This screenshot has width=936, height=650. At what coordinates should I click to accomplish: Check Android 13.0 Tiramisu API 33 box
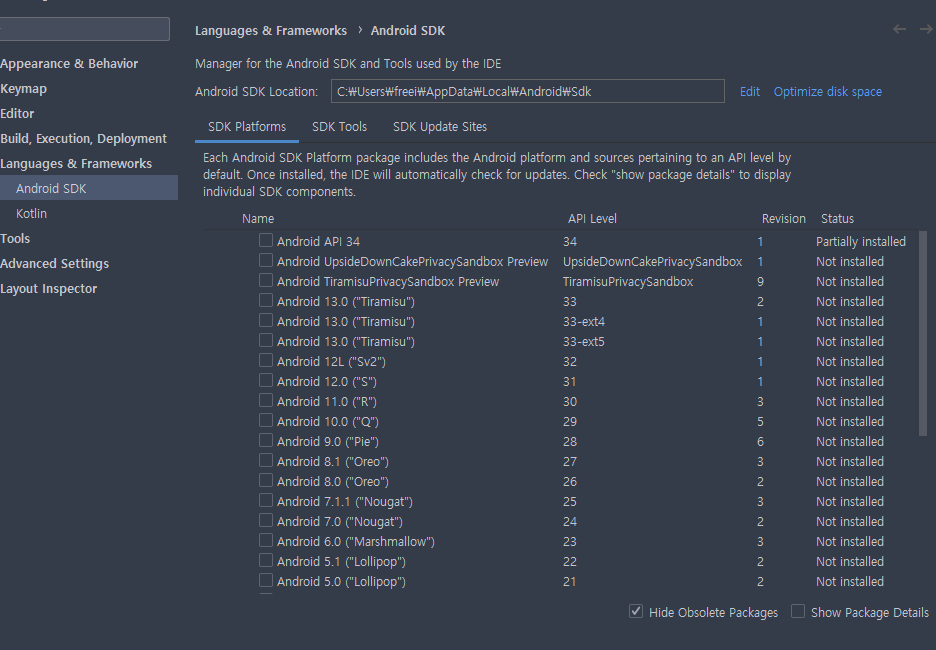(266, 300)
